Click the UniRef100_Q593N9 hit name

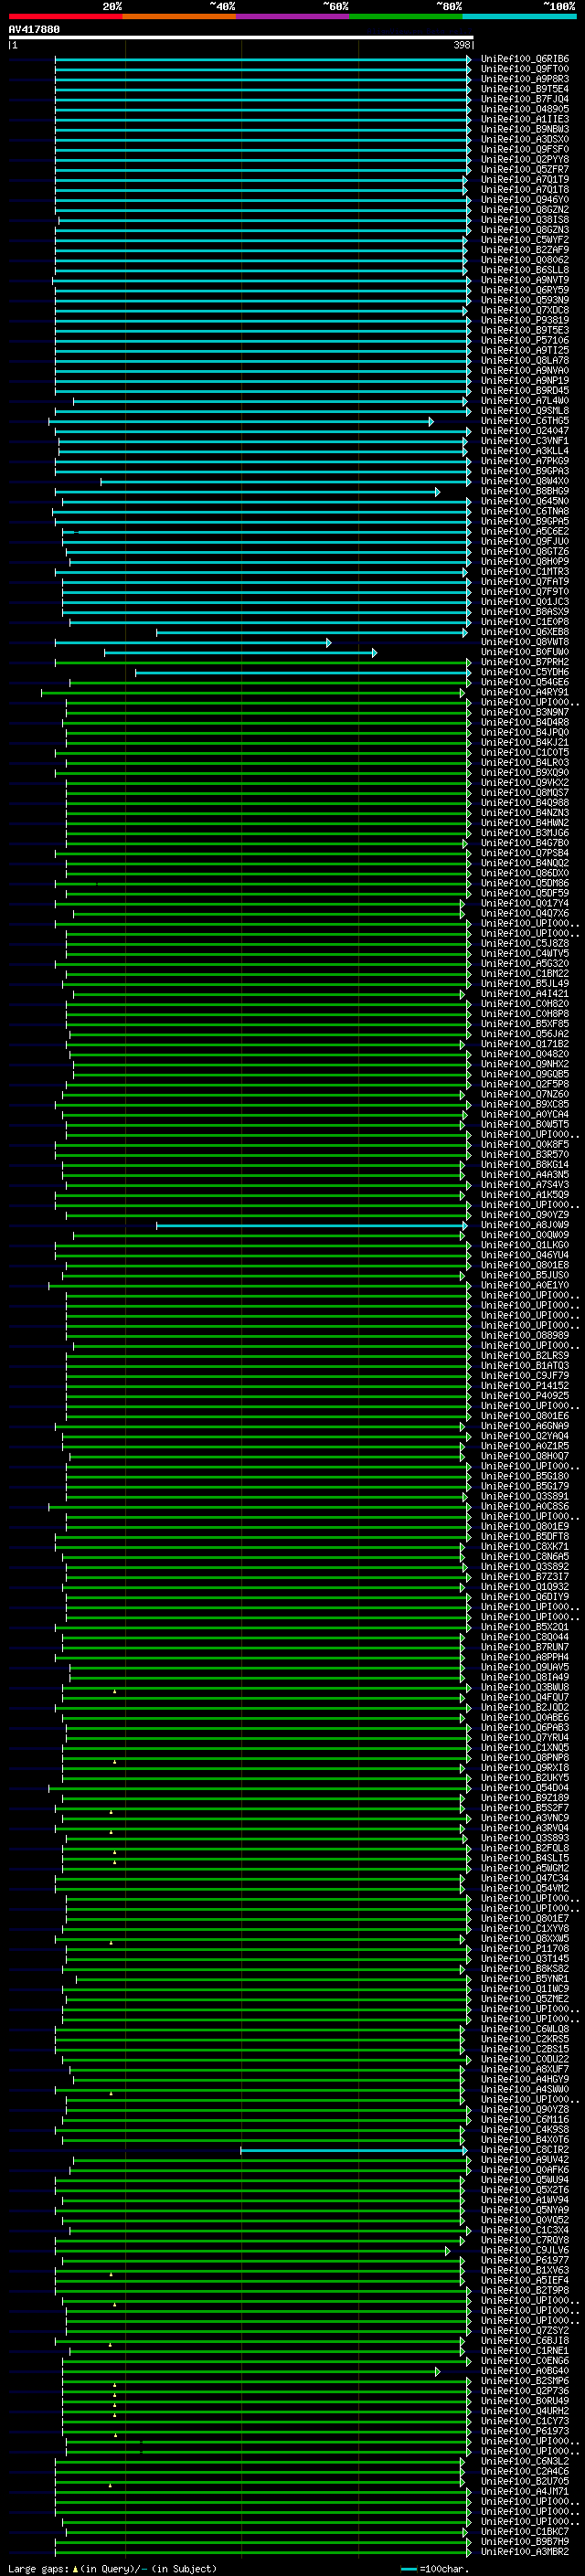524,300
